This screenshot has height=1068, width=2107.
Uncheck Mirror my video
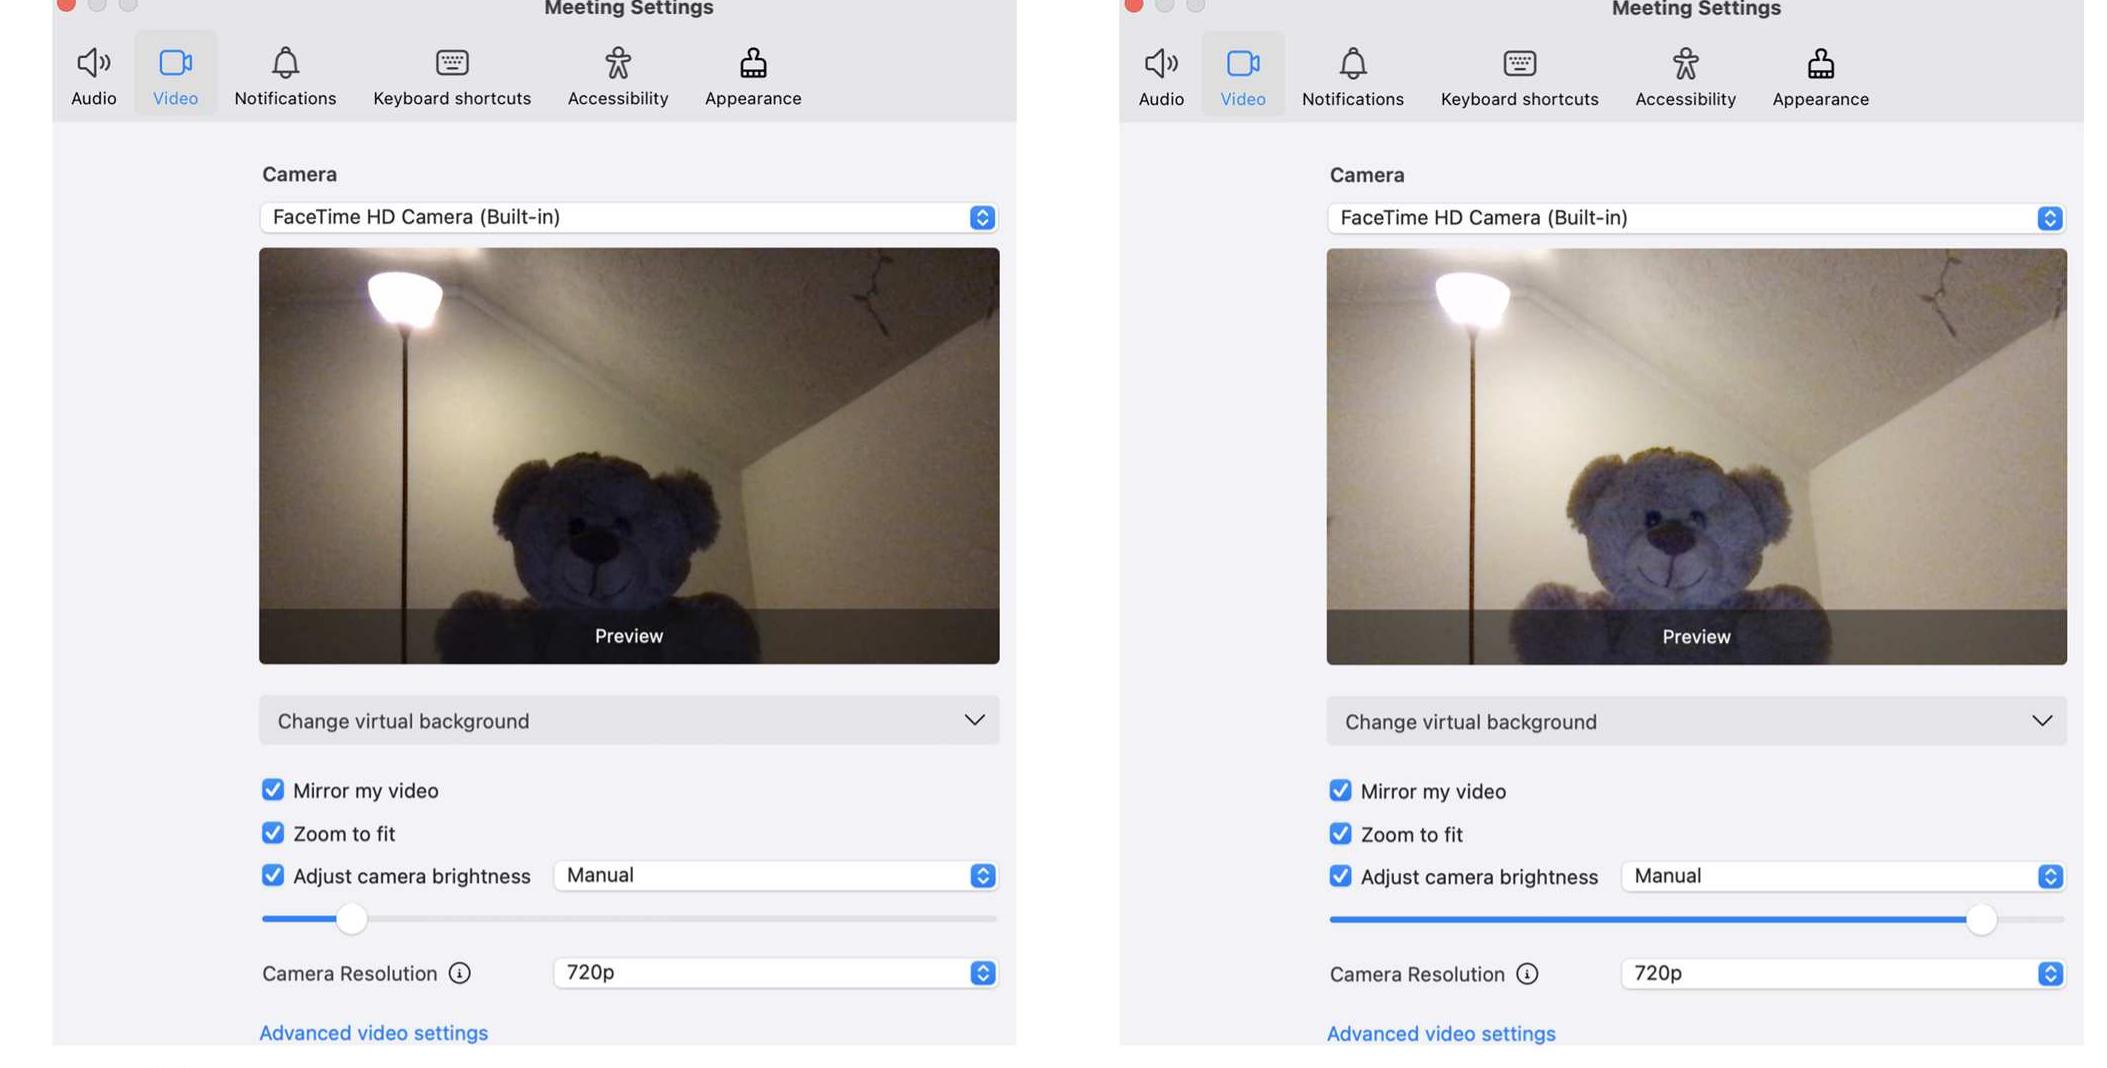pos(272,790)
